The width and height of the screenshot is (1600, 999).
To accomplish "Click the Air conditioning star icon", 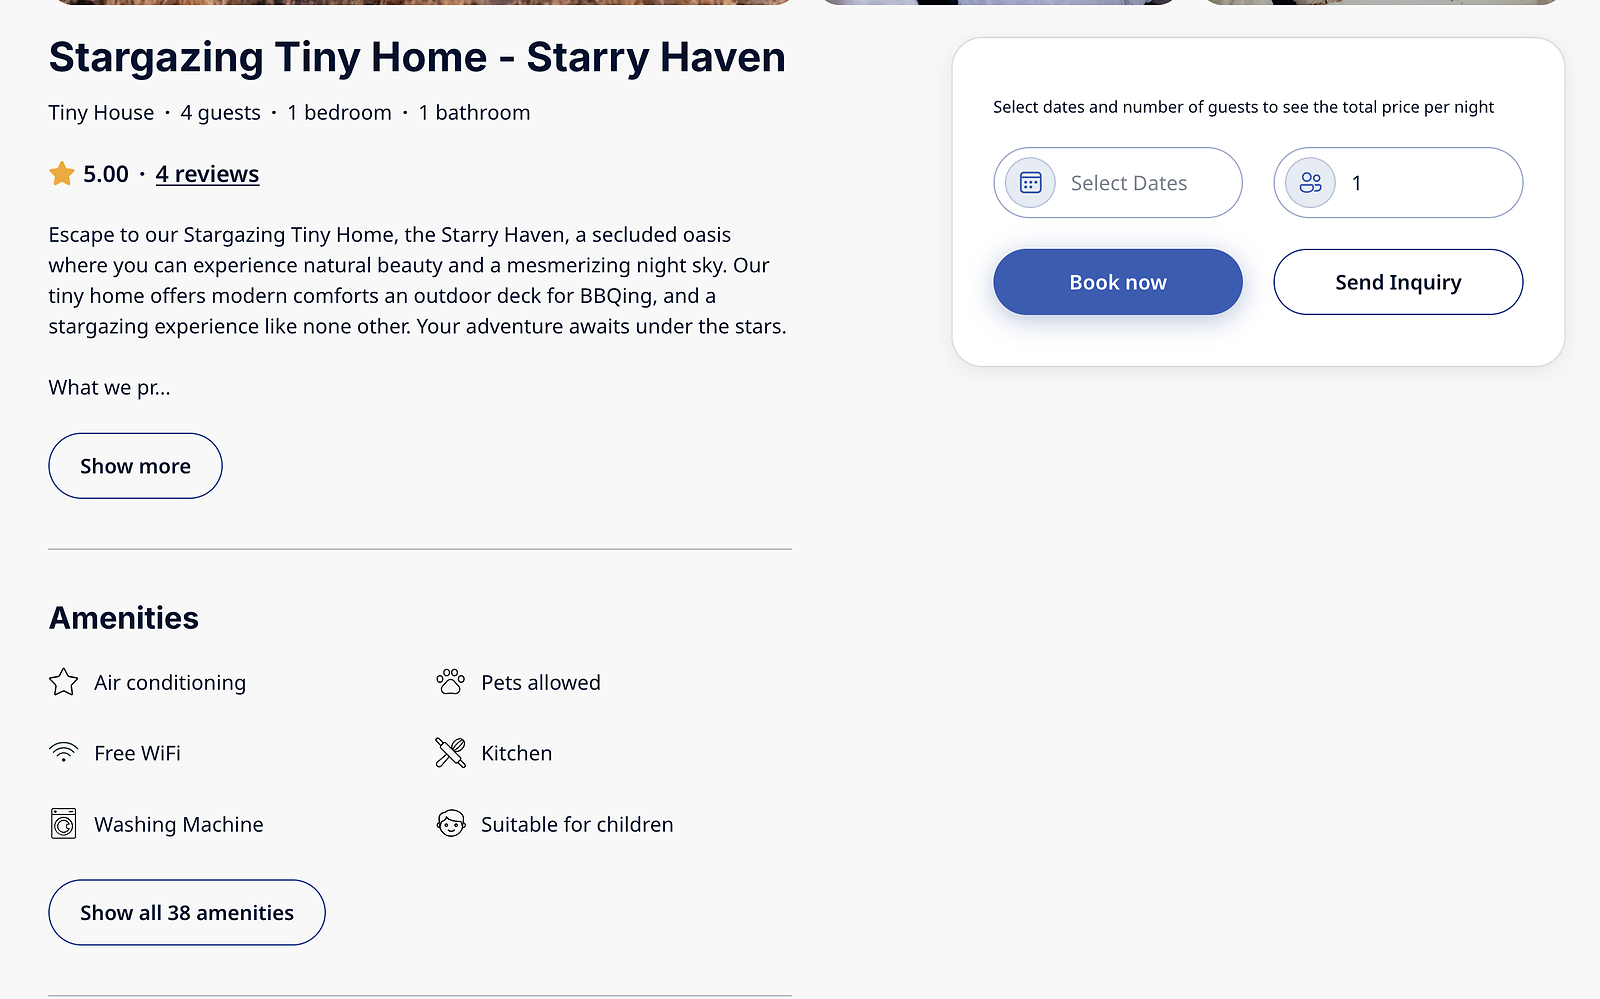I will [64, 682].
